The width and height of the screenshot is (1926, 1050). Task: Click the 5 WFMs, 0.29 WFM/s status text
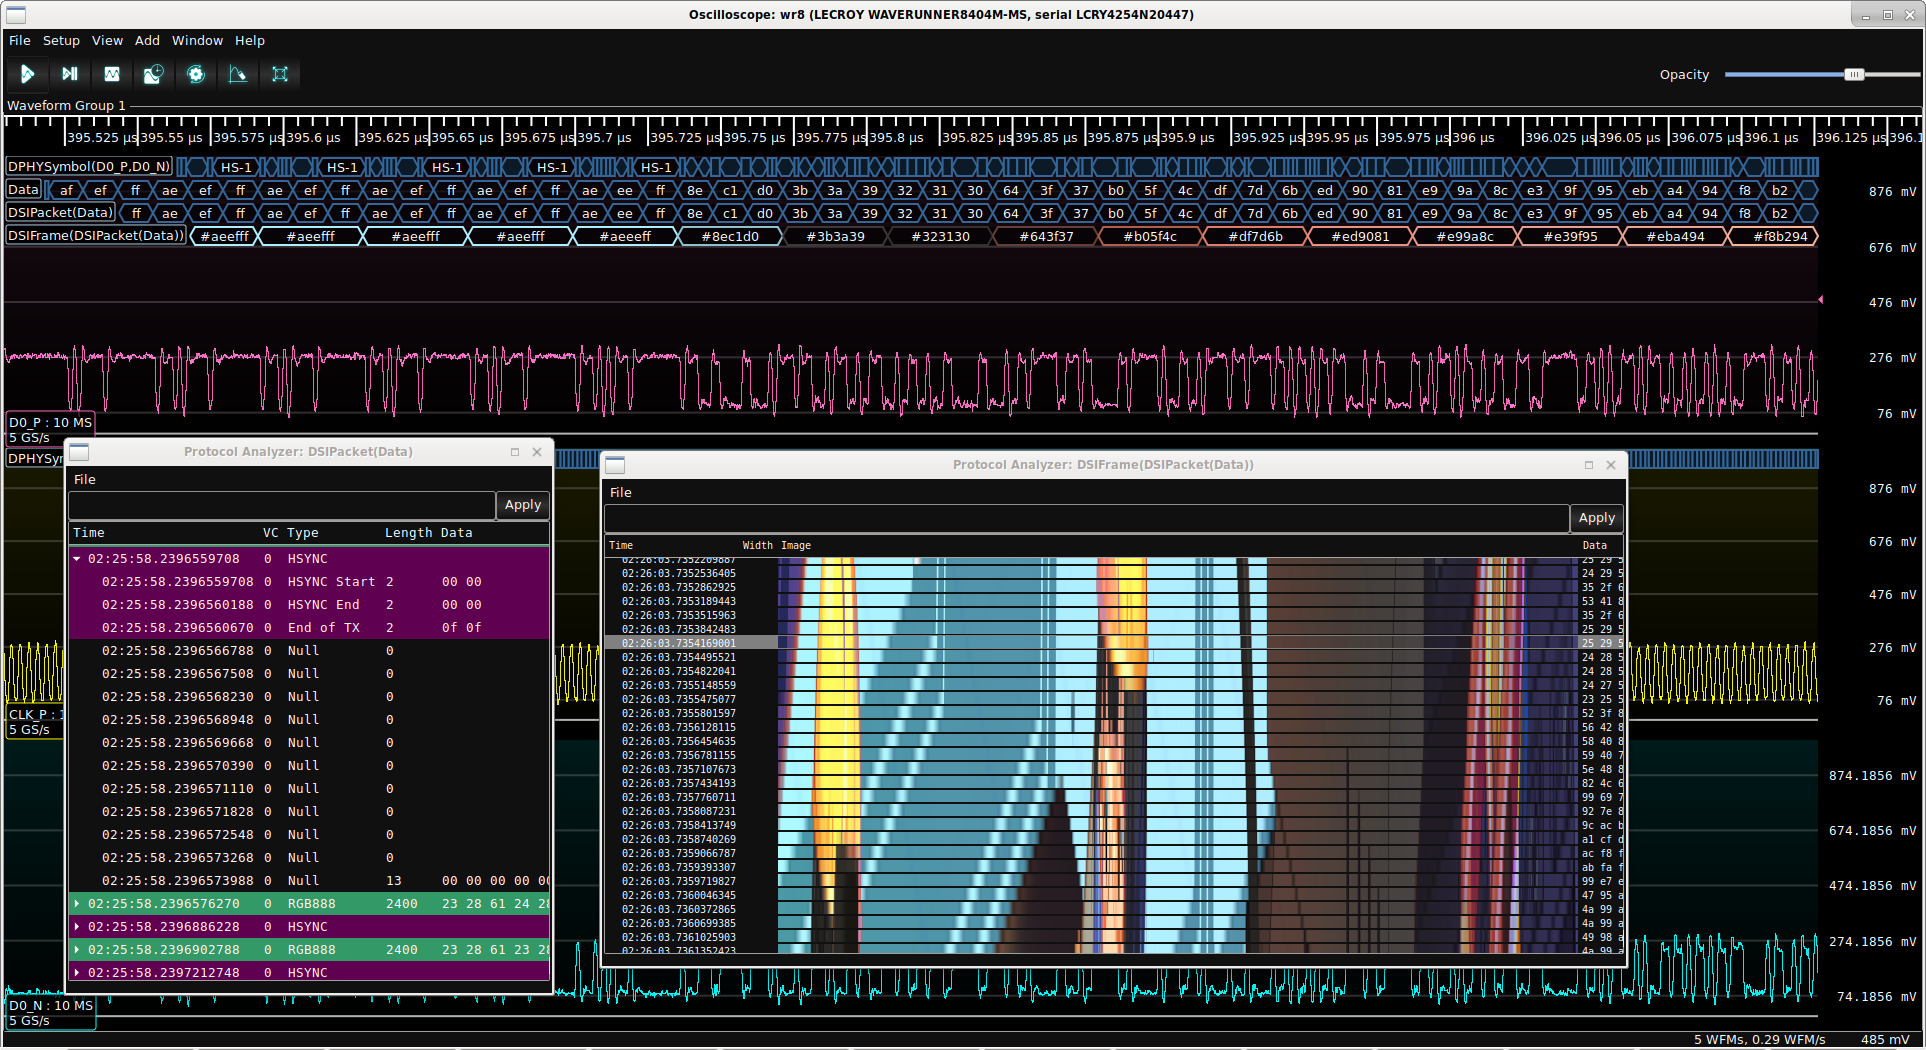[1759, 1040]
